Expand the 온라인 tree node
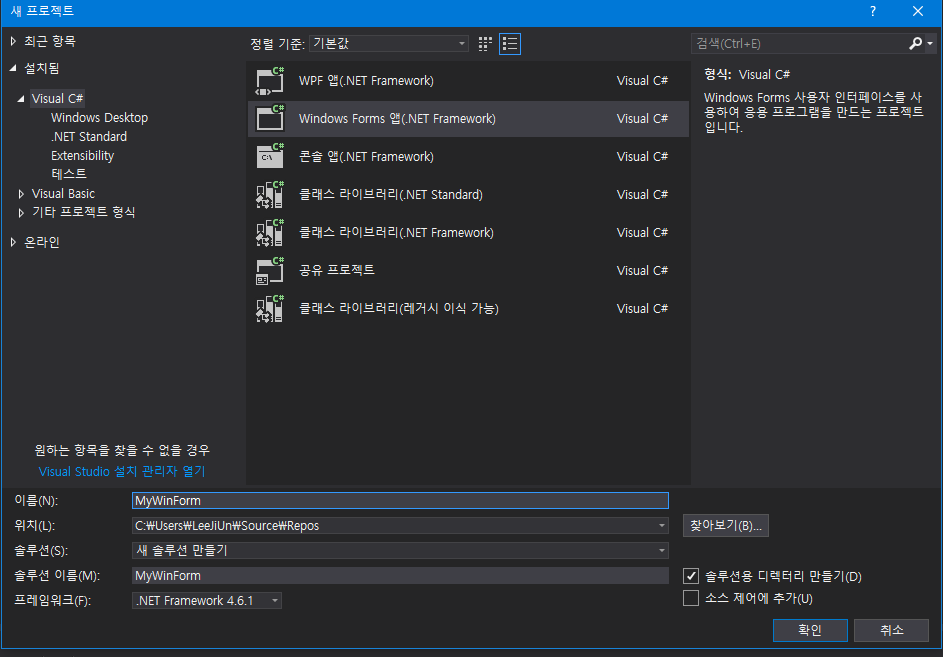Image resolution: width=943 pixels, height=657 pixels. (x=13, y=242)
